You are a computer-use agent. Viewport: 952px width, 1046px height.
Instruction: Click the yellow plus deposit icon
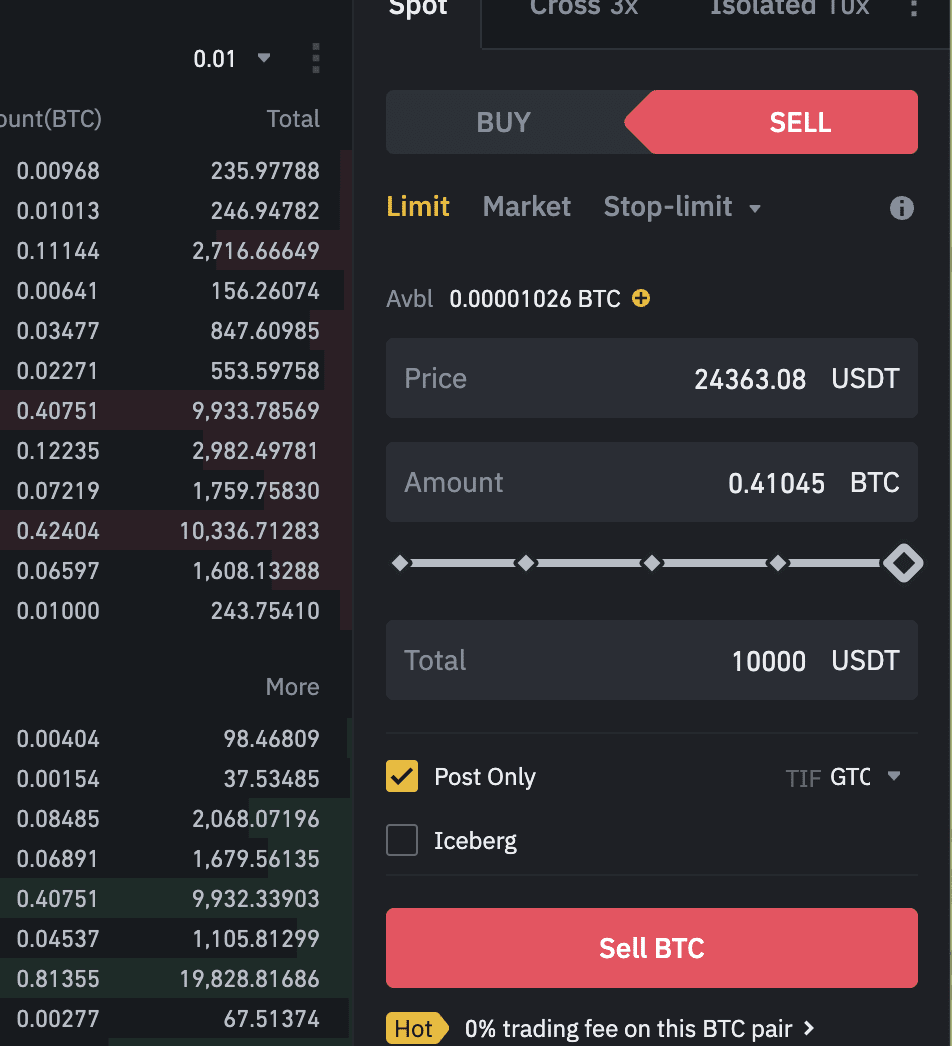coord(641,298)
